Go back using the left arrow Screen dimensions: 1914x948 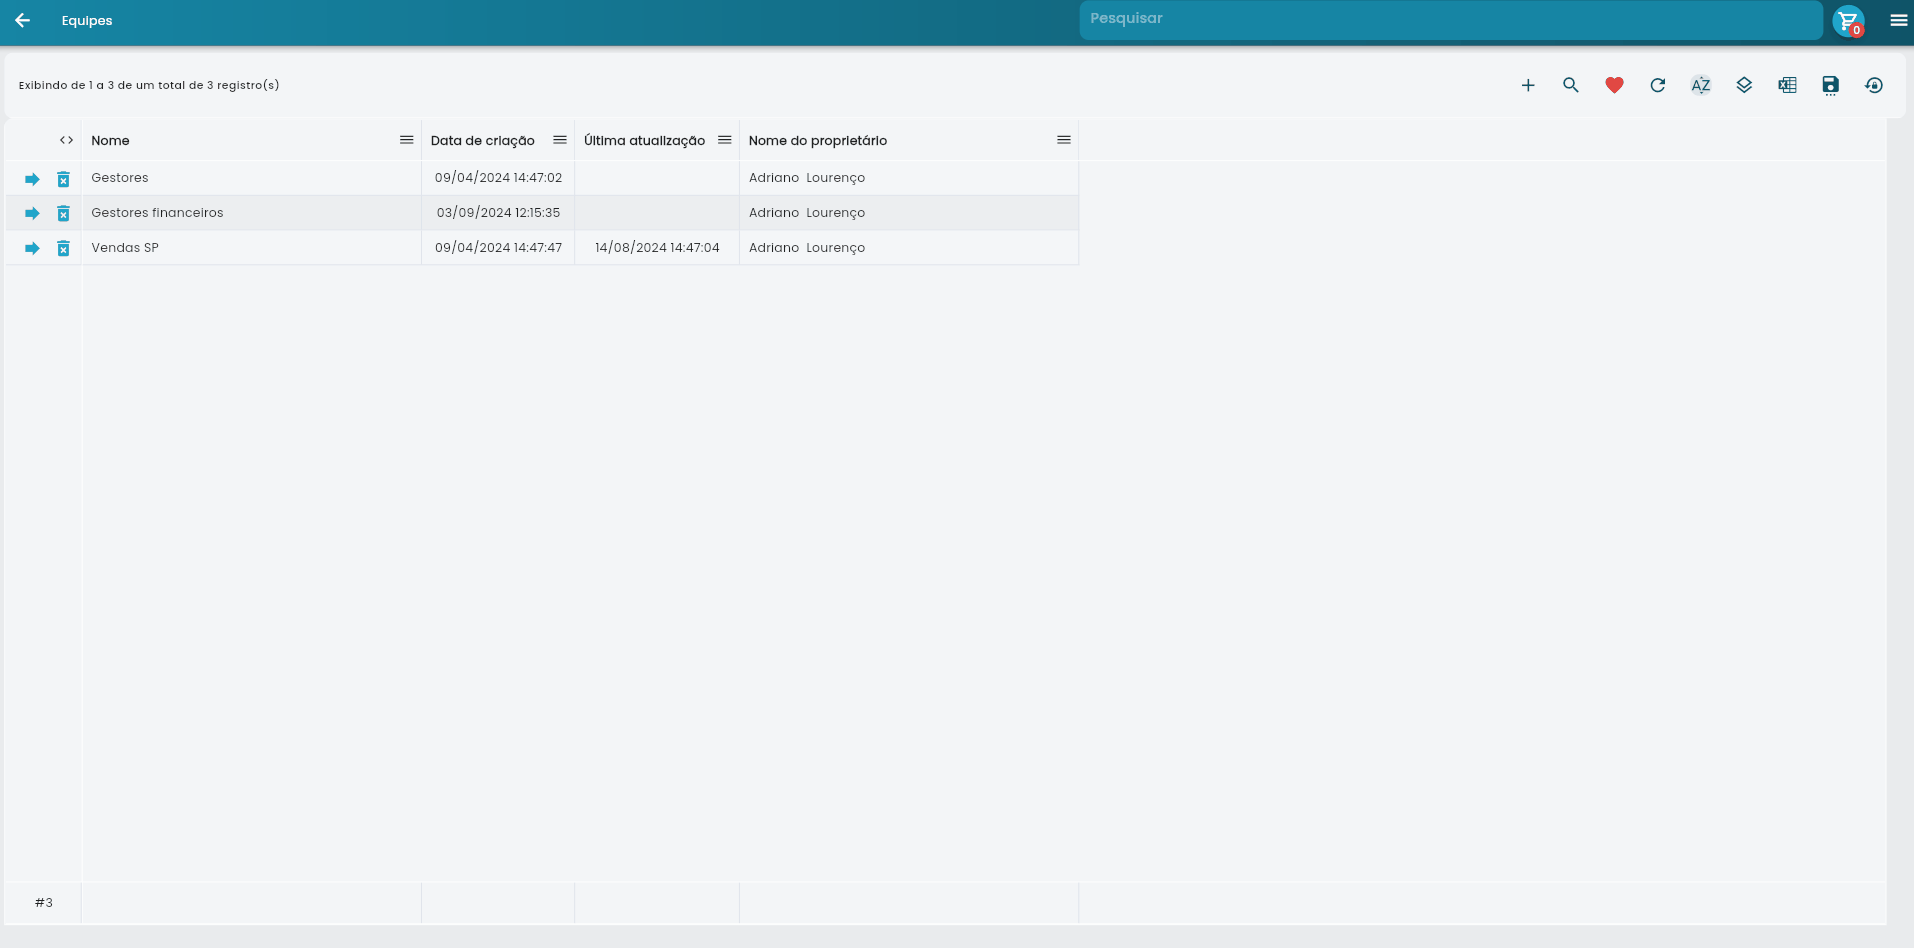22,21
